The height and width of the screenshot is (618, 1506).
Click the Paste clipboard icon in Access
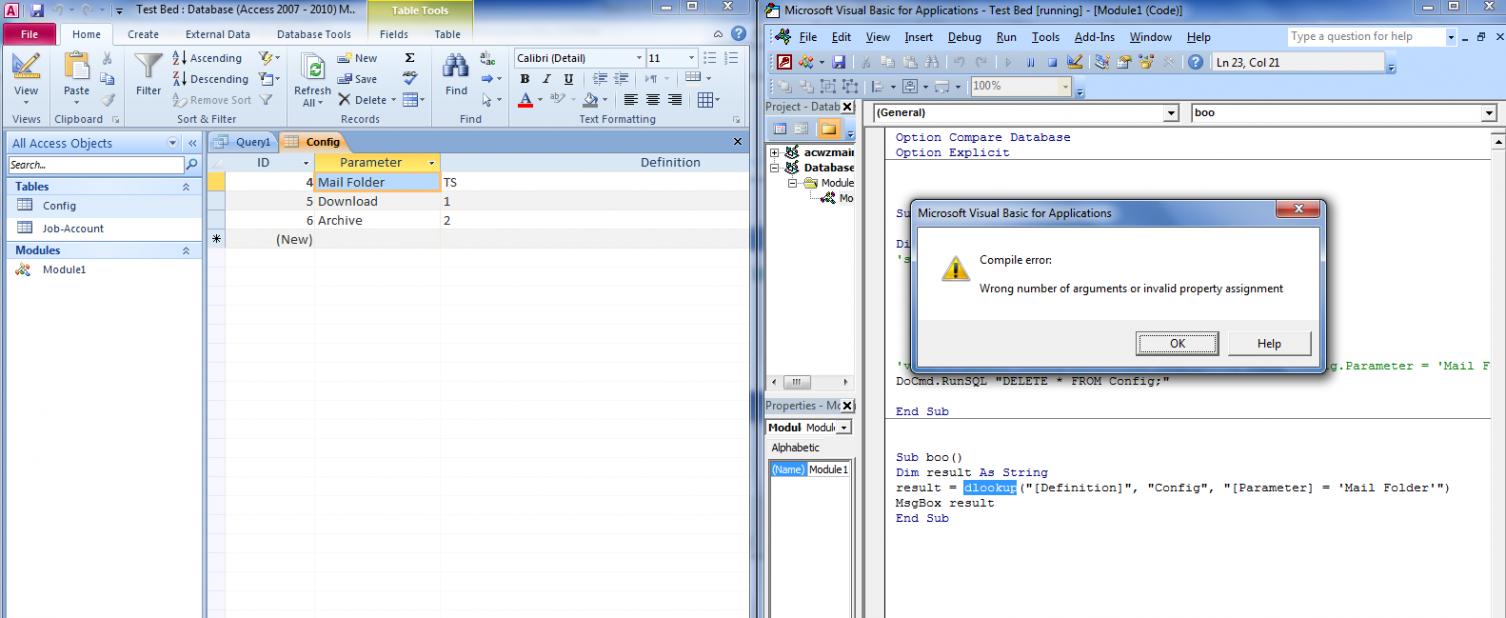pos(76,67)
